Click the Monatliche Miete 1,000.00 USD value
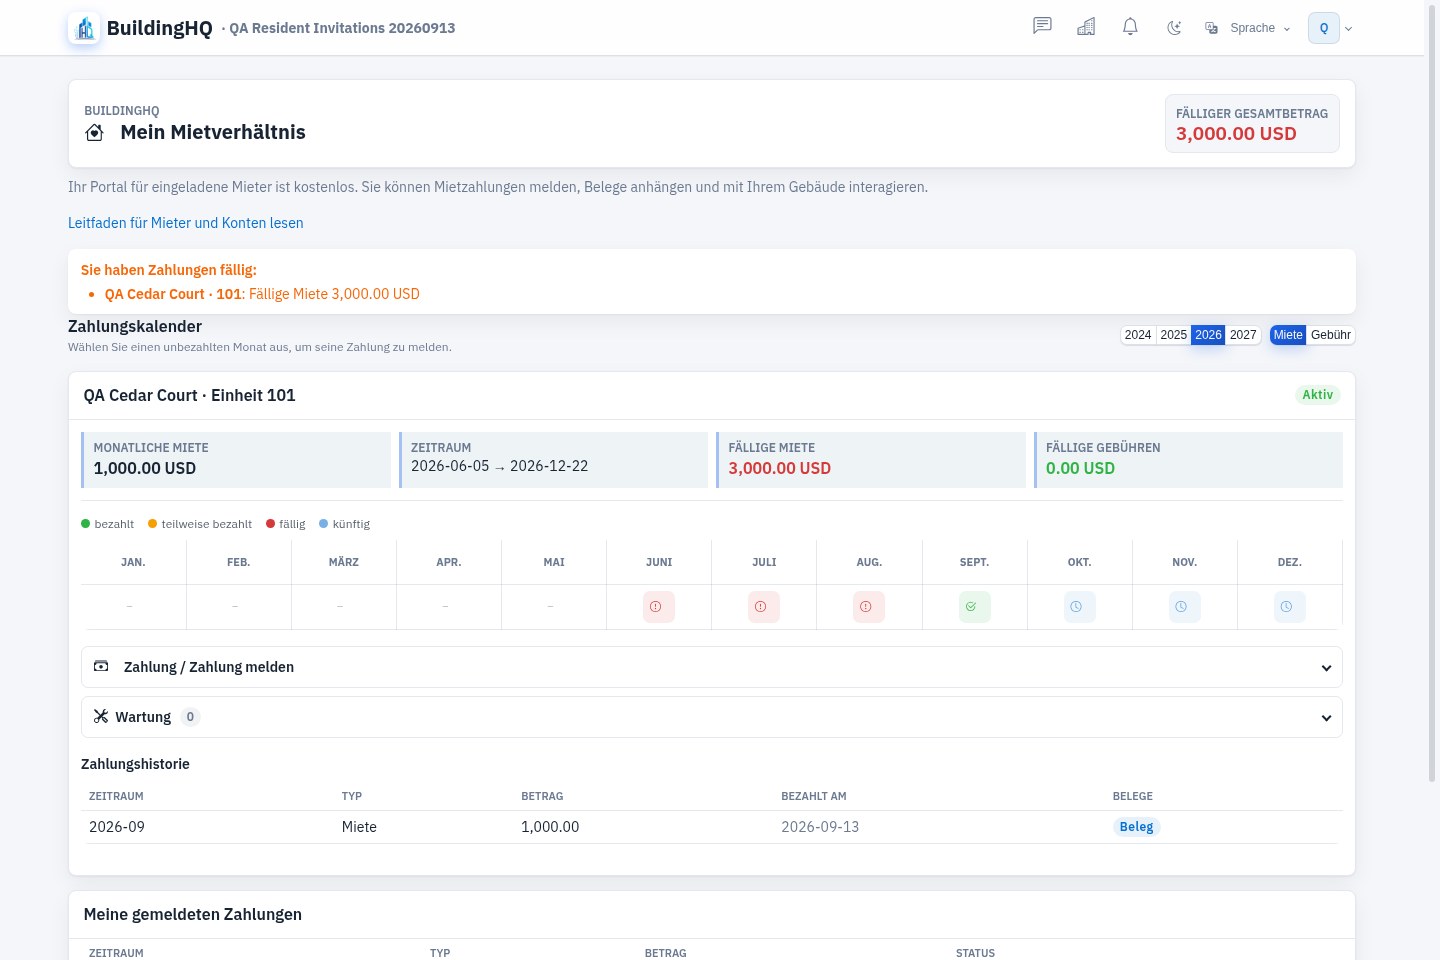 (145, 468)
